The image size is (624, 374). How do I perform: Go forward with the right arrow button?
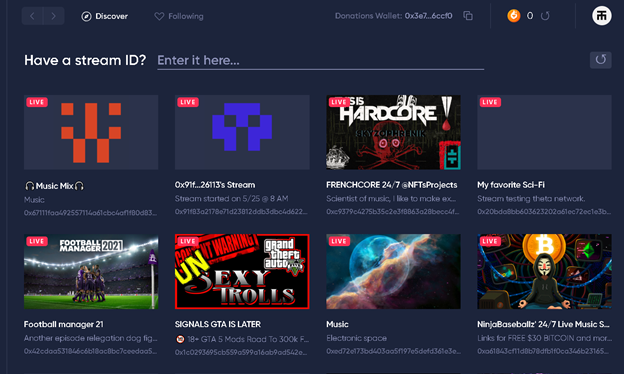click(x=54, y=16)
